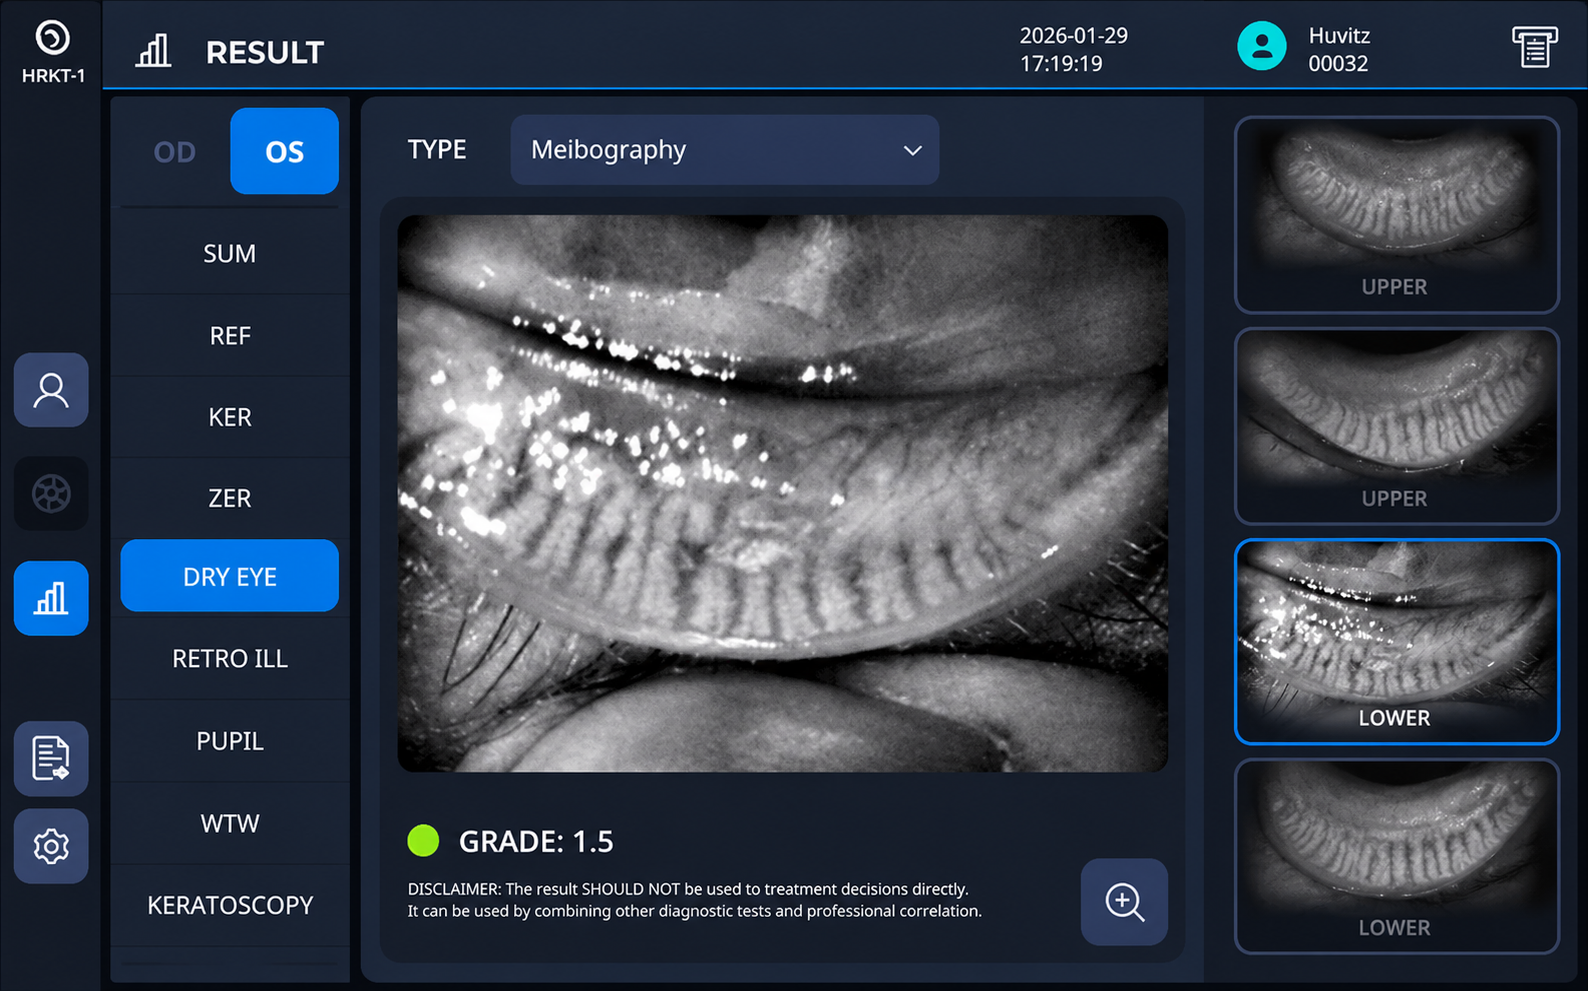Open the result chart sidebar icon
Screen dimensions: 1588x991
click(x=51, y=598)
